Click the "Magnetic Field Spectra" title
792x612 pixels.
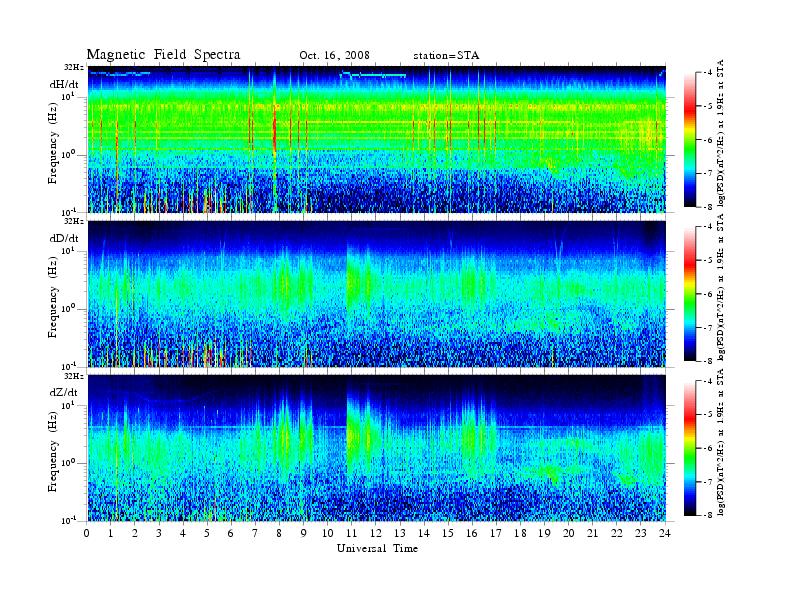(163, 55)
